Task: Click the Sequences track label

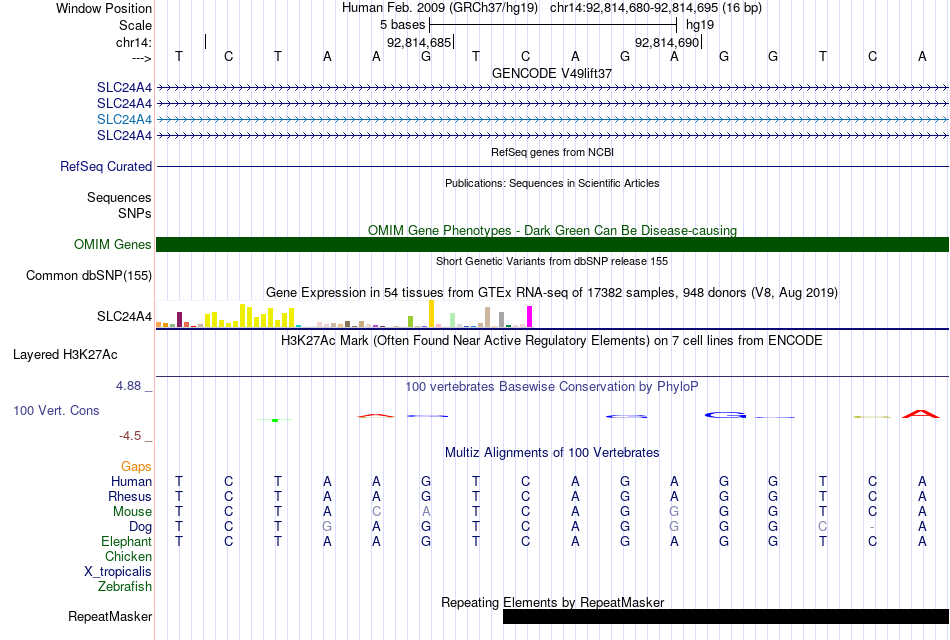Action: pyautogui.click(x=119, y=198)
